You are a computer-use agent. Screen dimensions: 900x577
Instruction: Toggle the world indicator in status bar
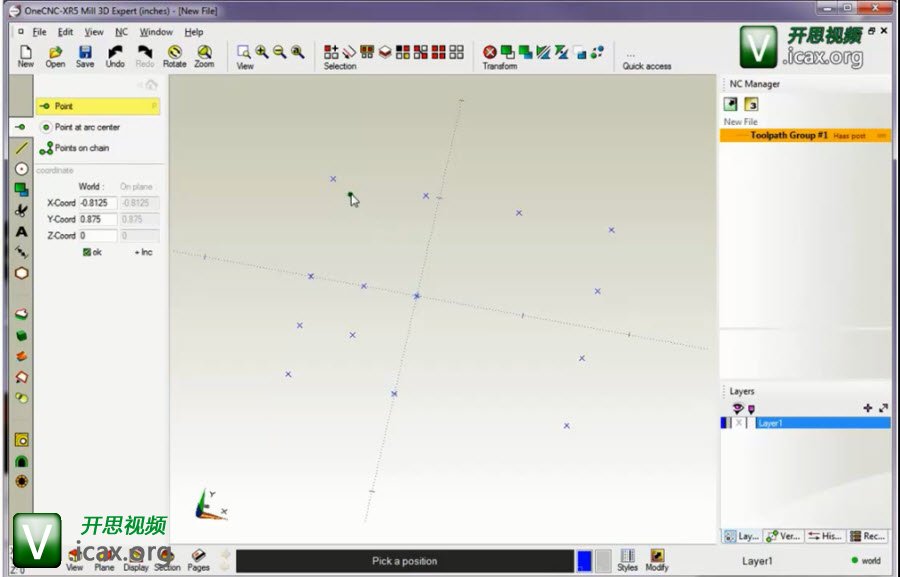(866, 560)
